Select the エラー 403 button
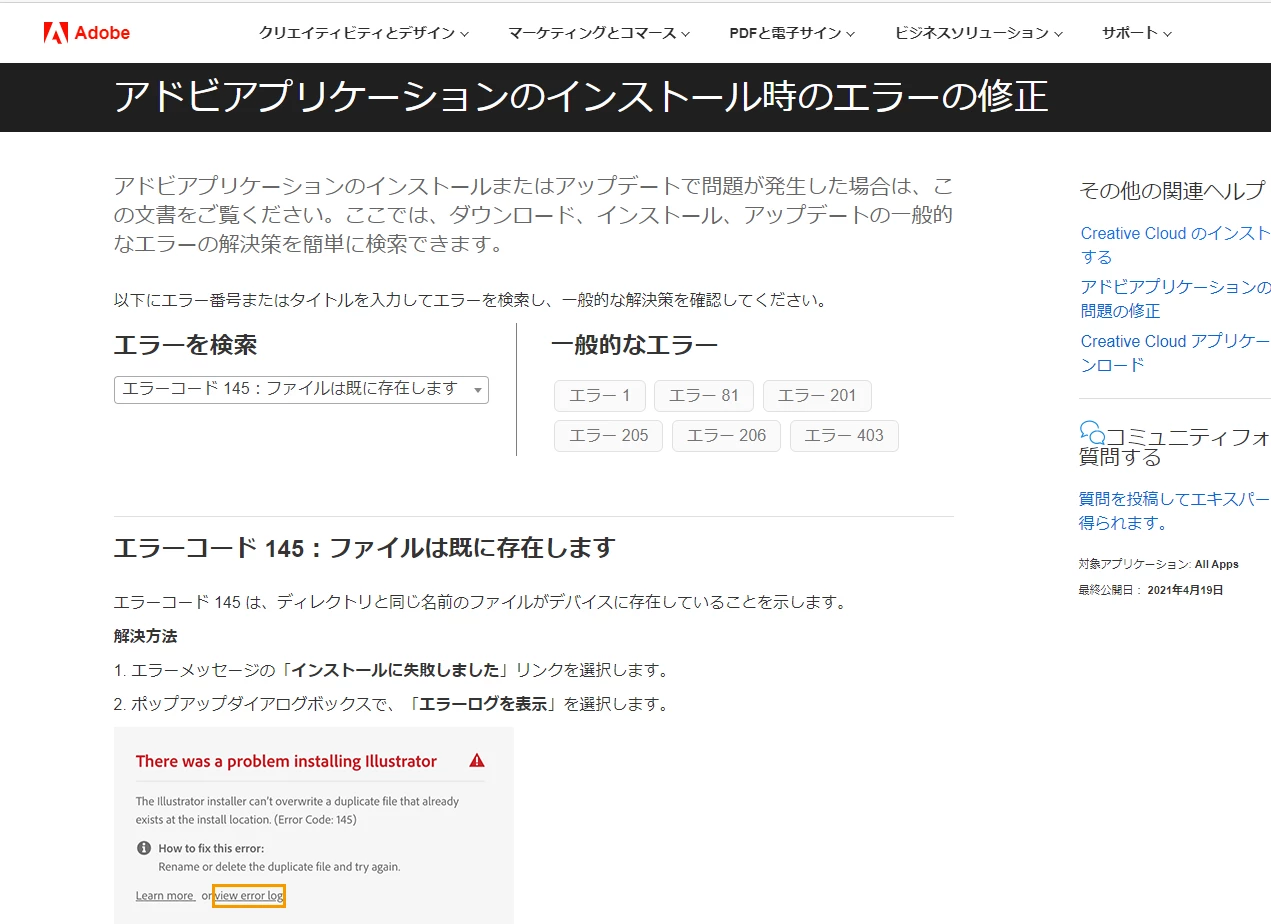The height and width of the screenshot is (924, 1271). (844, 435)
